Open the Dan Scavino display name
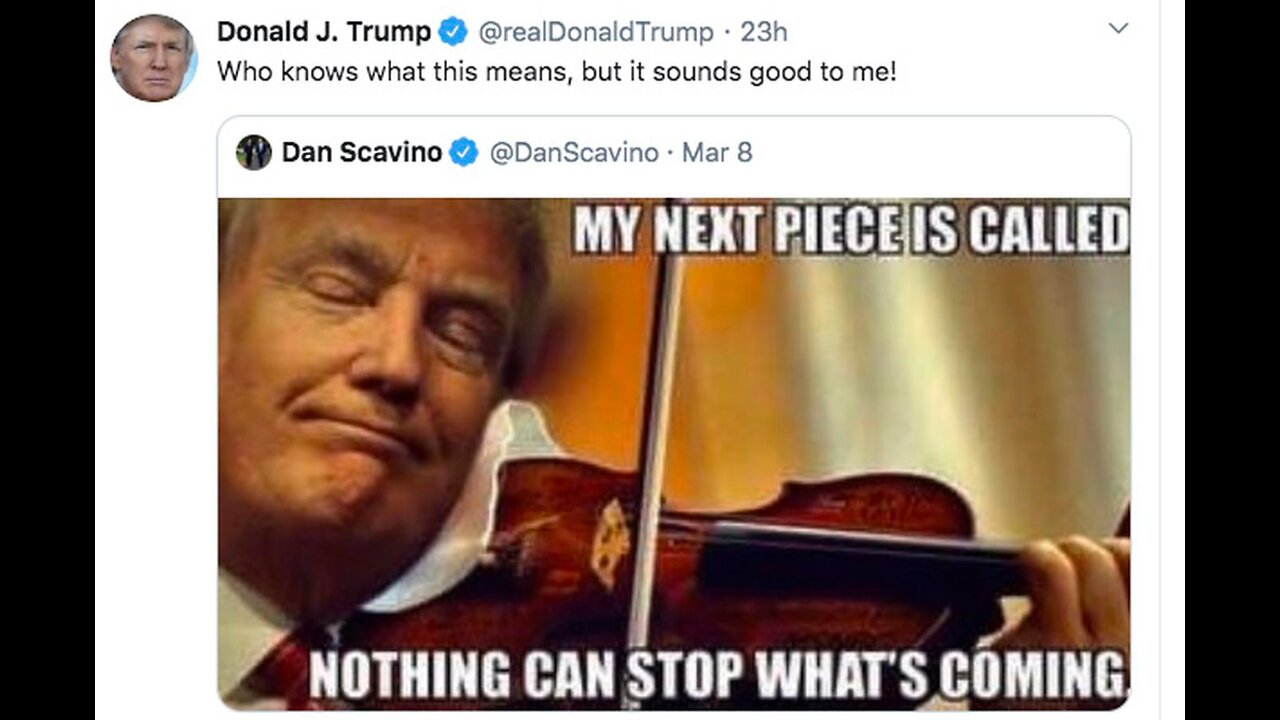This screenshot has width=1280, height=720. [361, 152]
